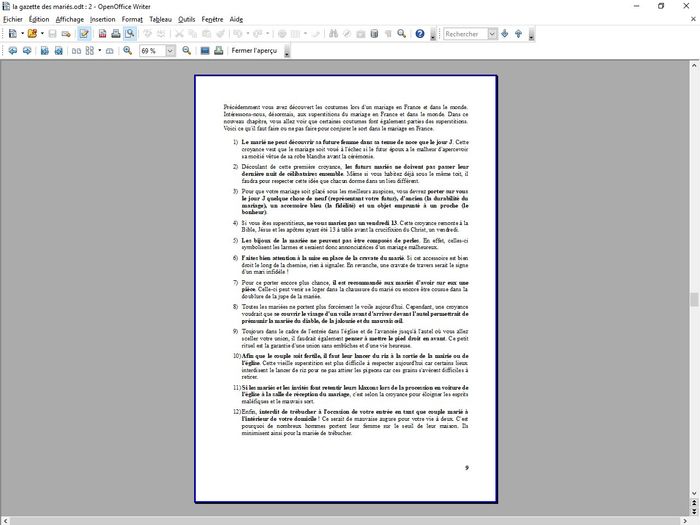
Task: Zoom out of the page preview
Action: click(187, 51)
